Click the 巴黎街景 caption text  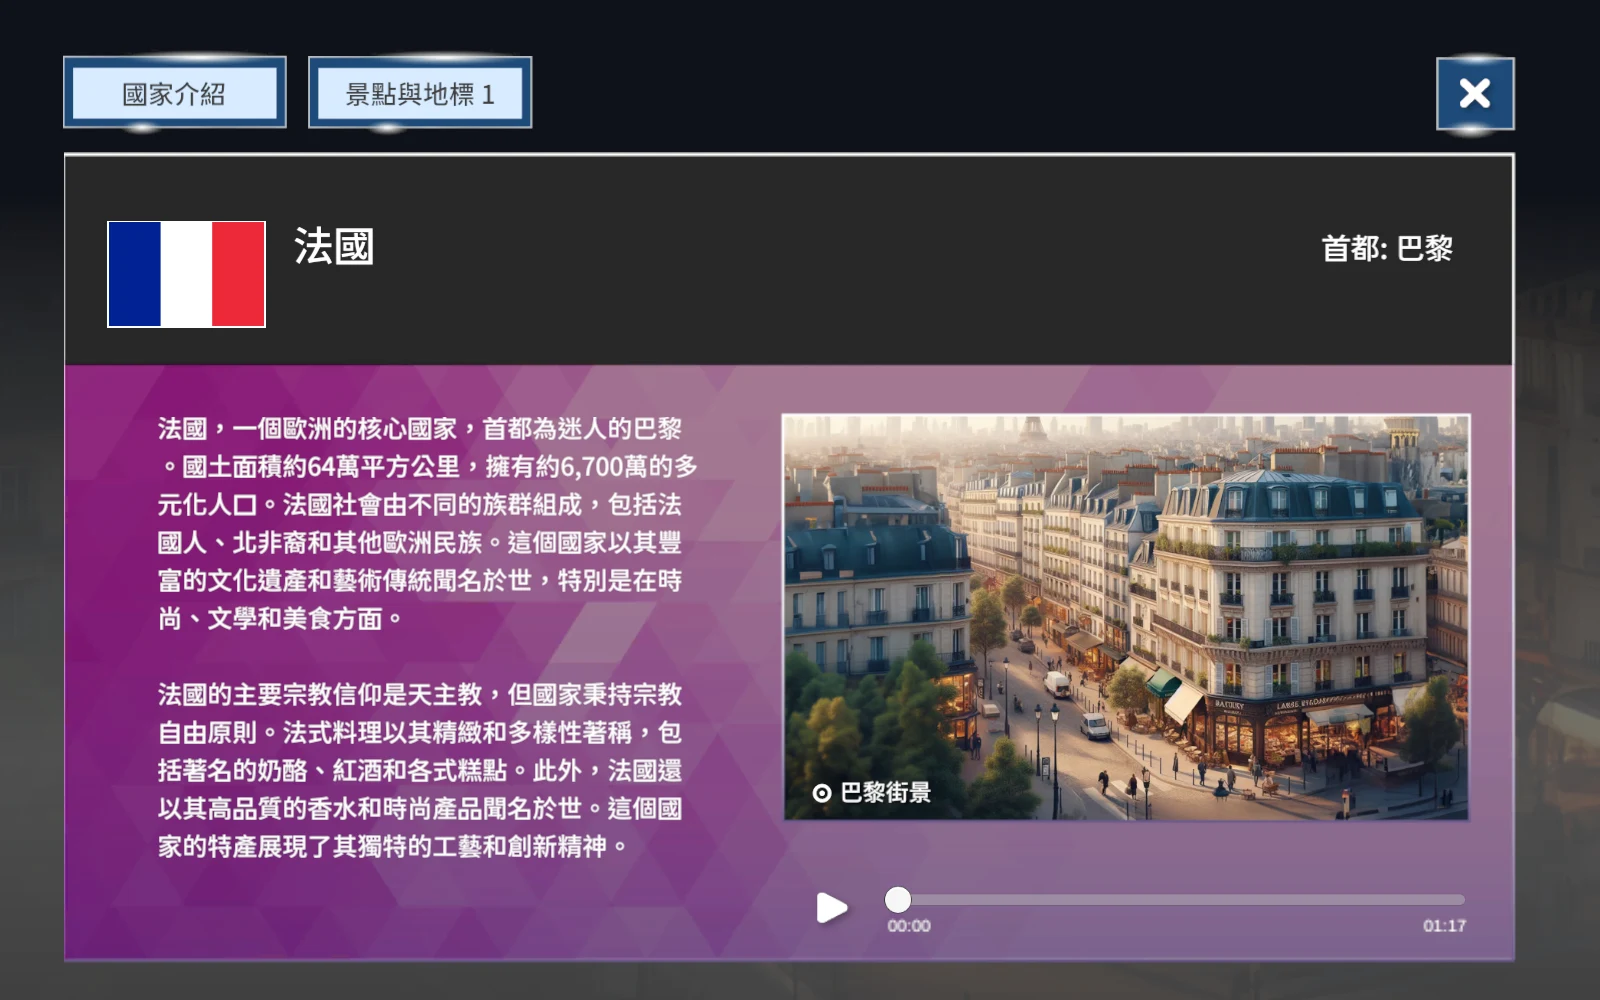coord(886,792)
